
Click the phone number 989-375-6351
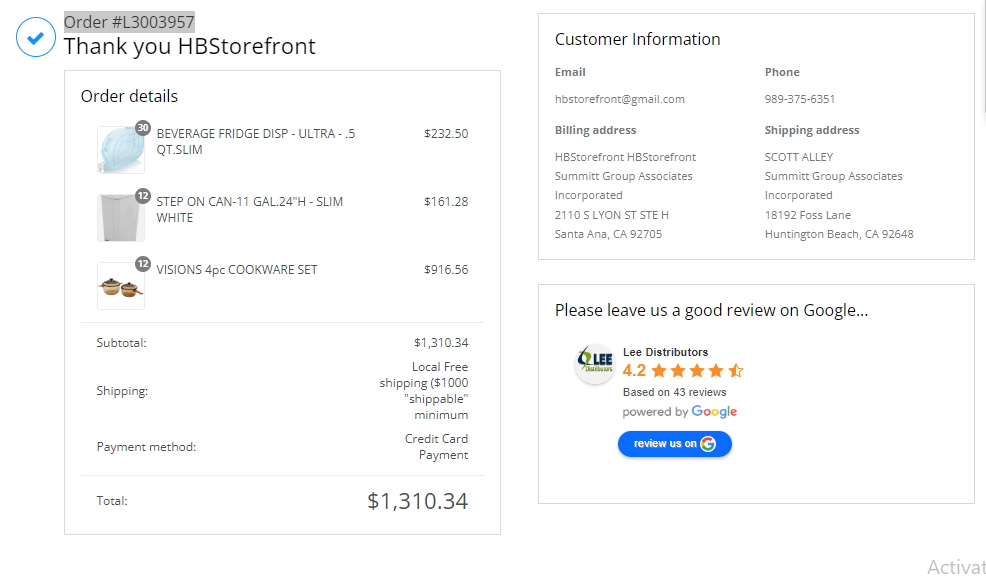point(799,99)
